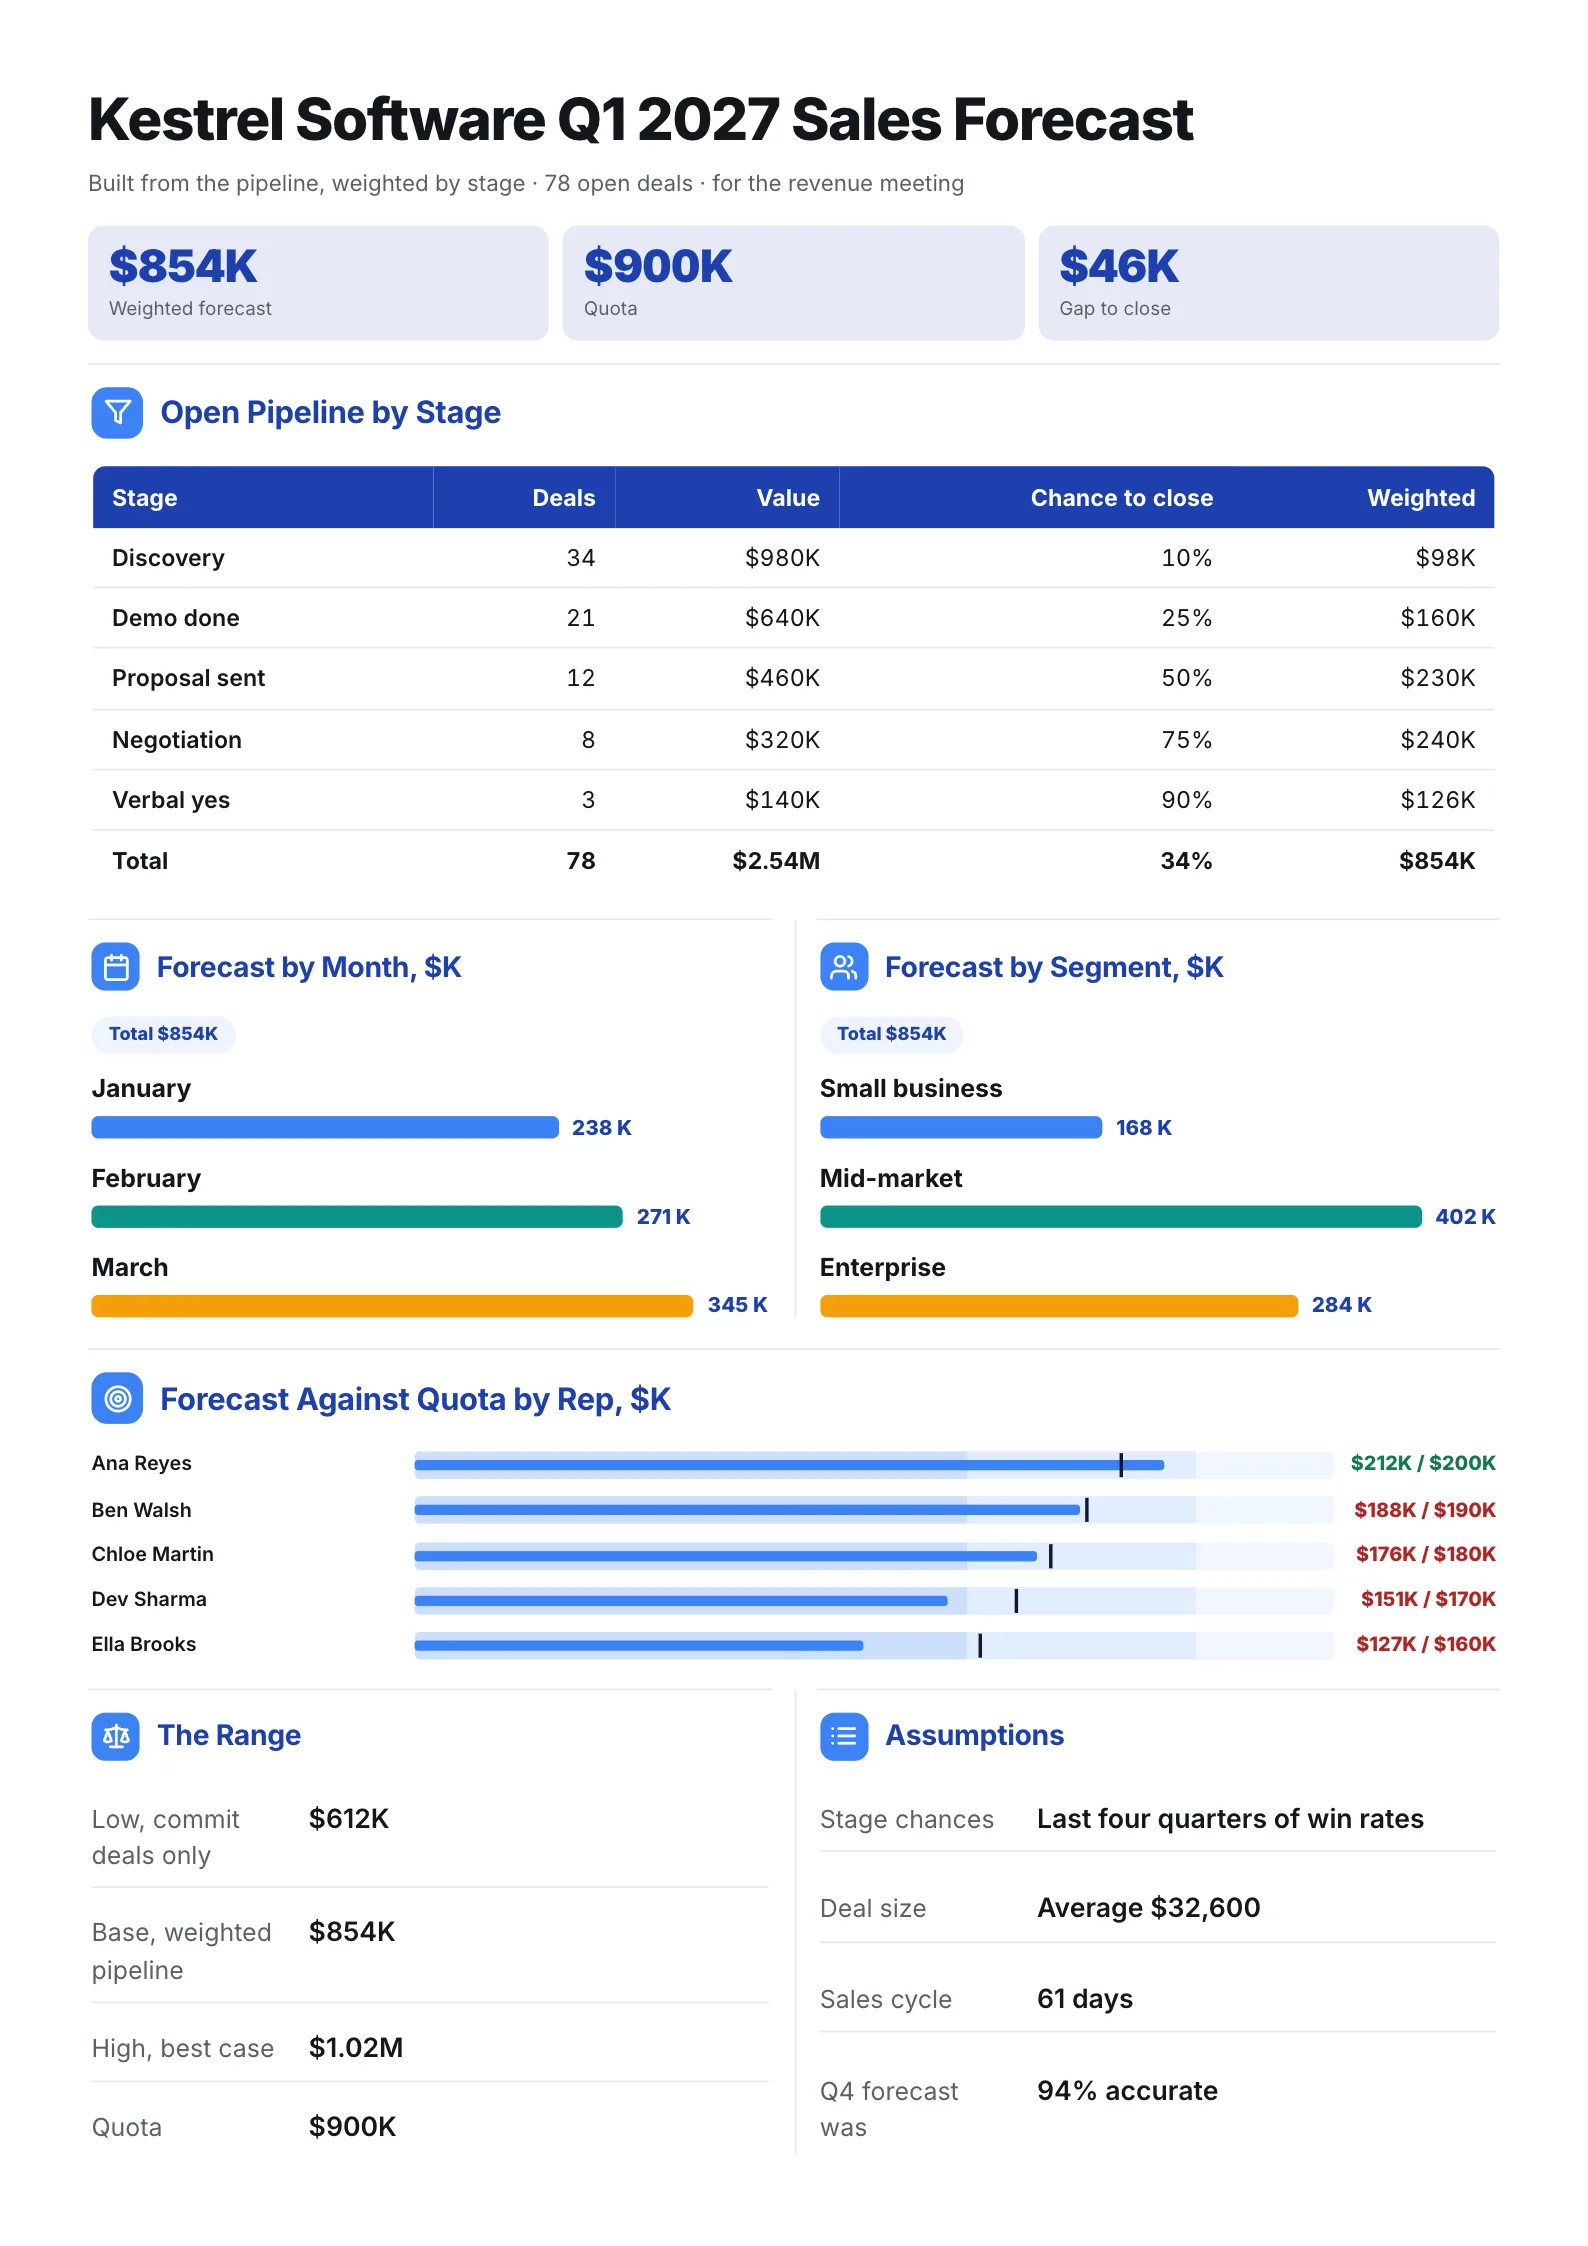Click the March orange forecast bar
Screen dimensions: 1588x2246
[392, 1305]
